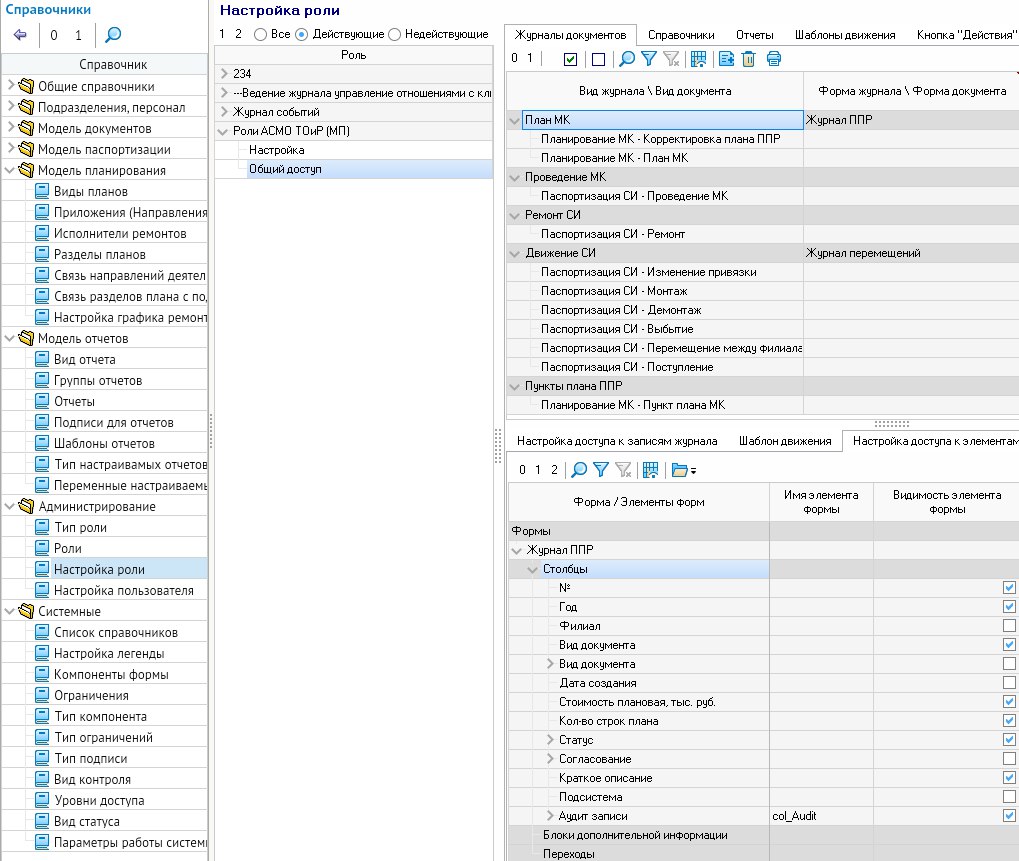Image resolution: width=1019 pixels, height=861 pixels.
Task: Collapse Столбцы node in form elements
Action: point(532,569)
